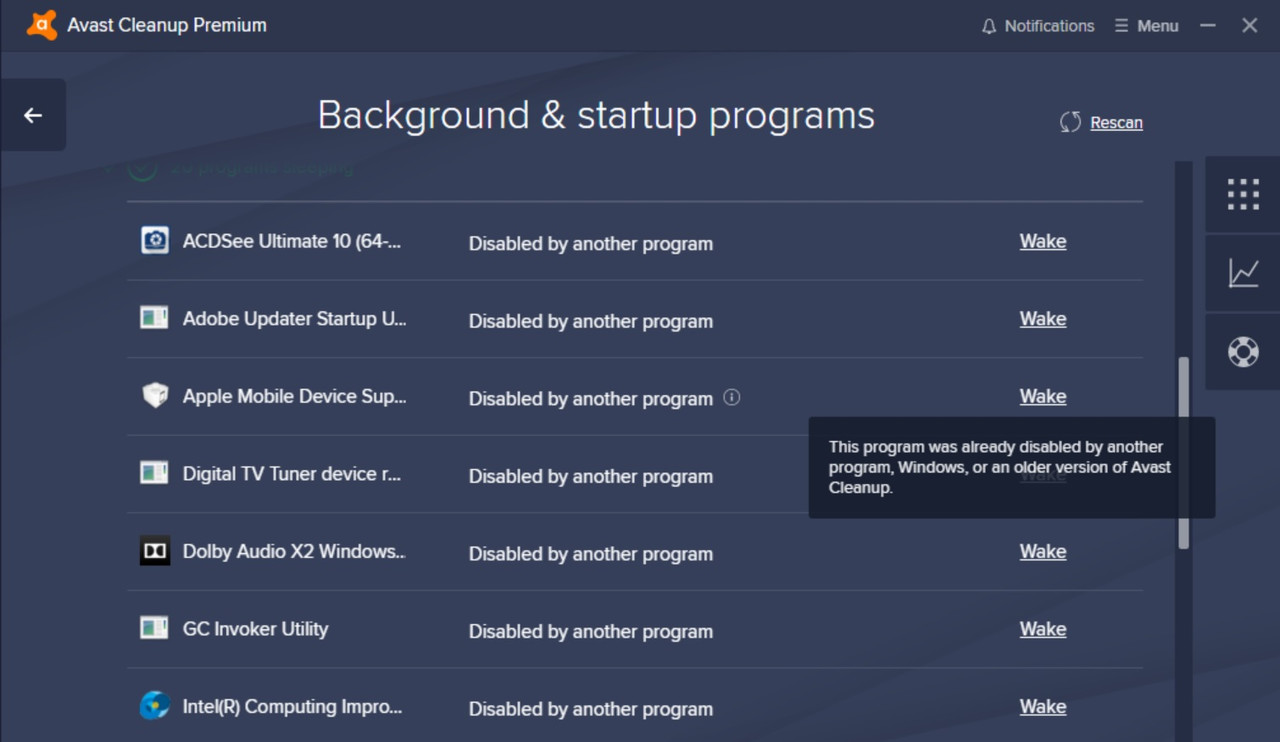
Task: Open the Notifications bell
Action: coord(1038,26)
